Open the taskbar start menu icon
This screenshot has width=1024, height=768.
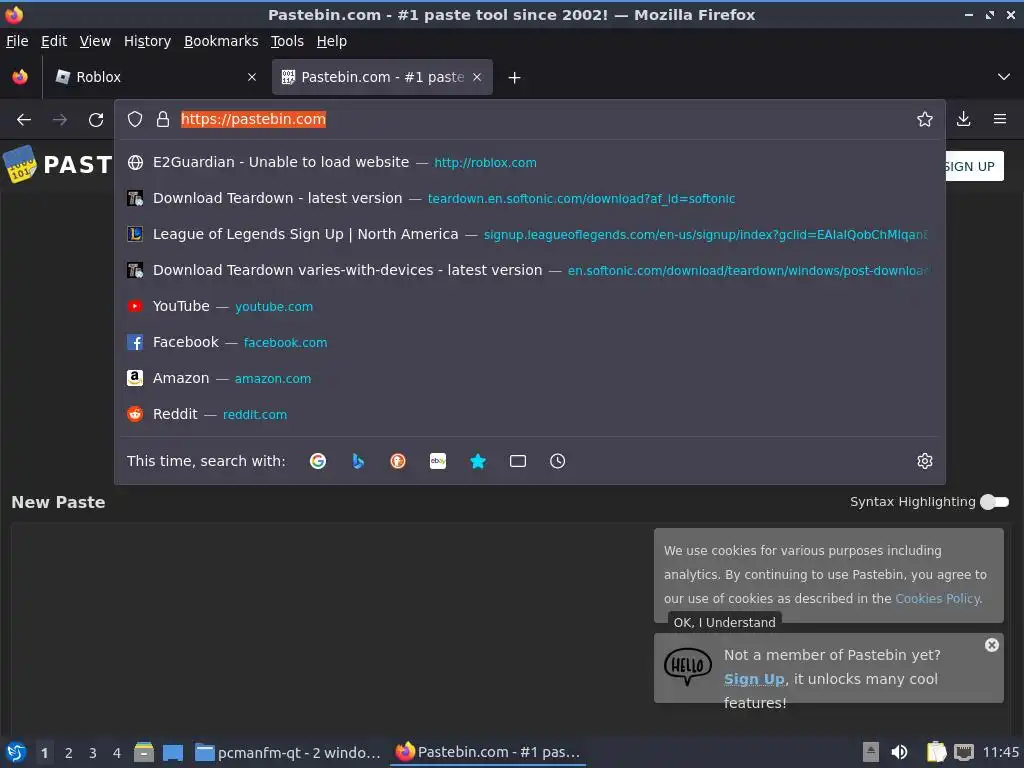coord(16,752)
